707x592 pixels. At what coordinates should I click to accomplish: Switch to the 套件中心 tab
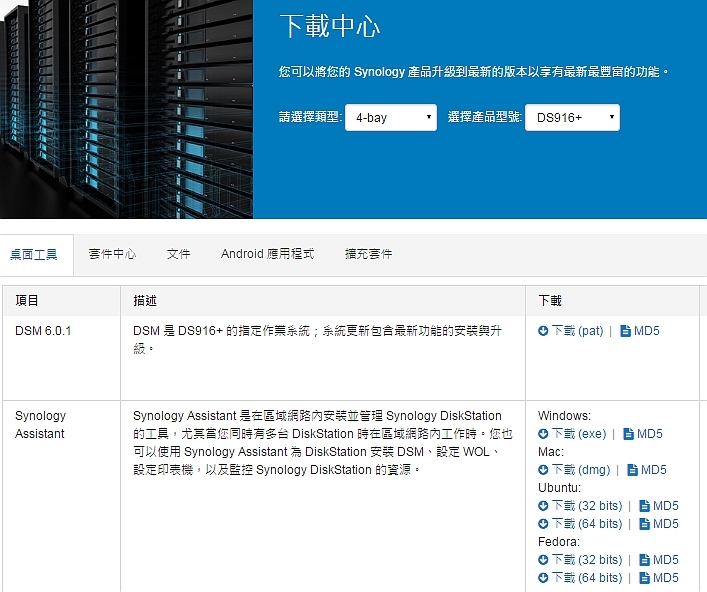[112, 254]
